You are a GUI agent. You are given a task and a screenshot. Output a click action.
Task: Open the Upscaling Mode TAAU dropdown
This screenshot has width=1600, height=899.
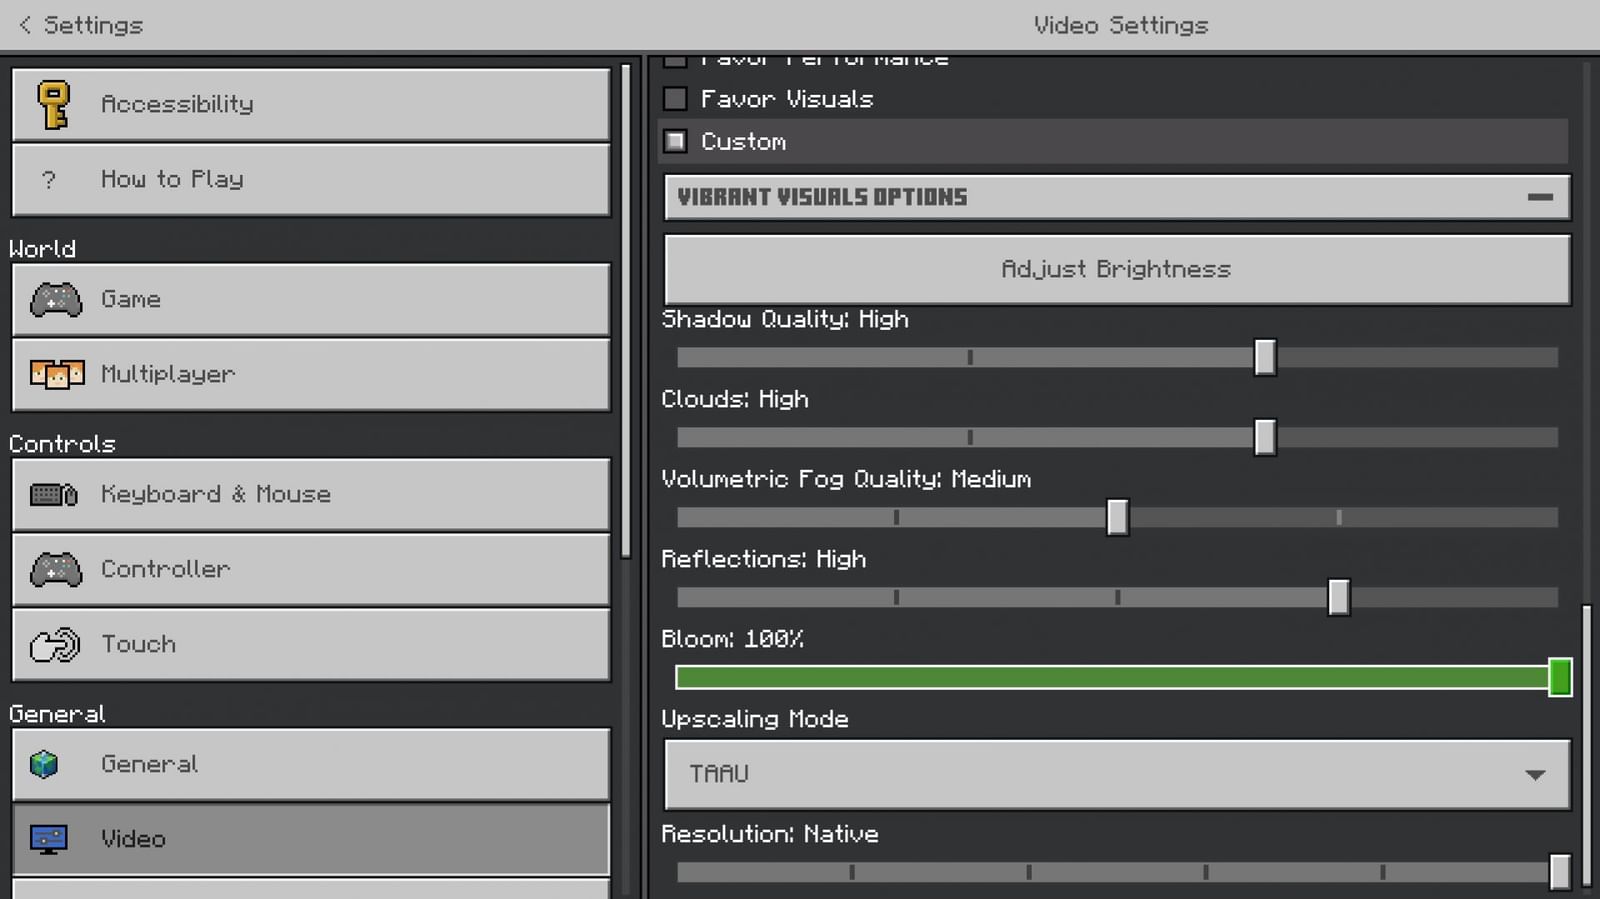1117,774
